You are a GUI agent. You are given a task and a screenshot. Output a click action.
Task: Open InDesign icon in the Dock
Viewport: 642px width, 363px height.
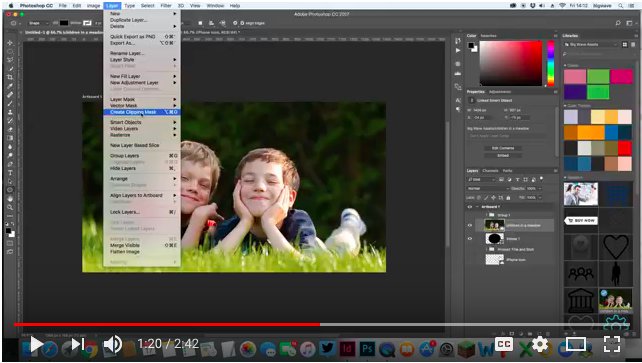347,349
